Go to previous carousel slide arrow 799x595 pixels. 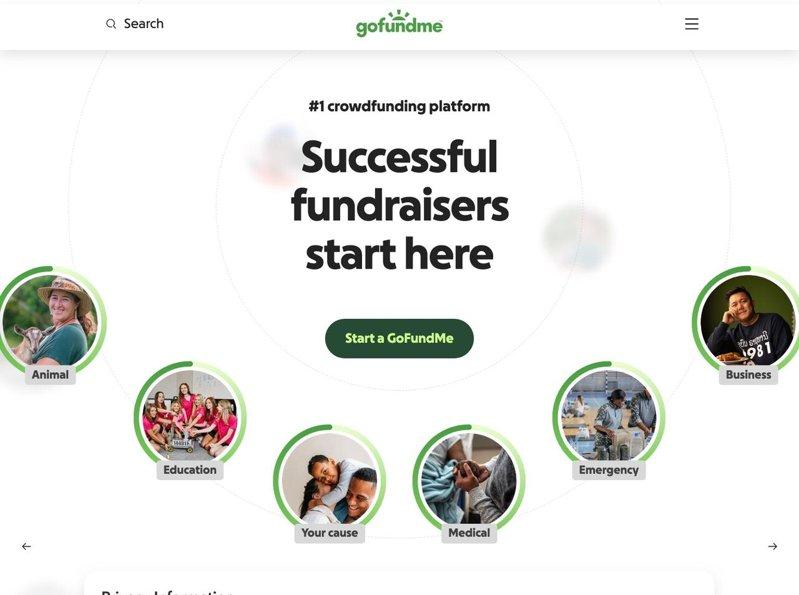(x=26, y=547)
